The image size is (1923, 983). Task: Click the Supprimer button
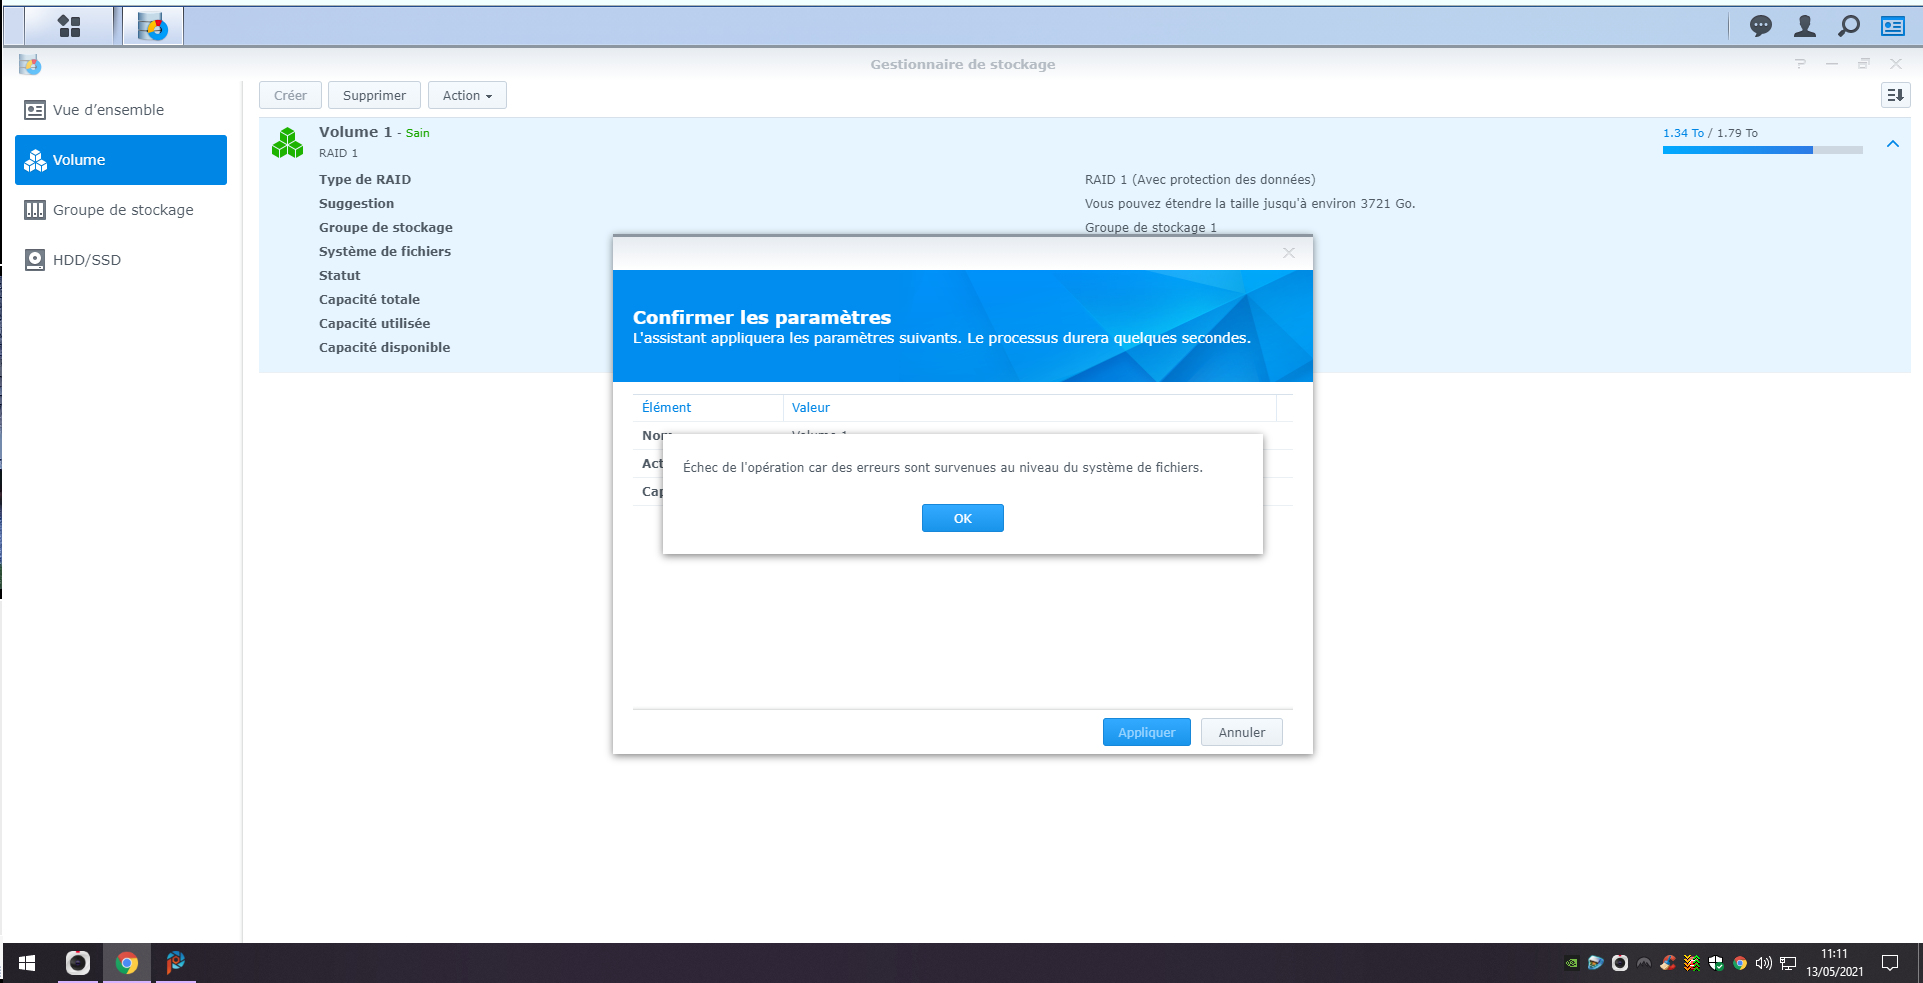(374, 95)
